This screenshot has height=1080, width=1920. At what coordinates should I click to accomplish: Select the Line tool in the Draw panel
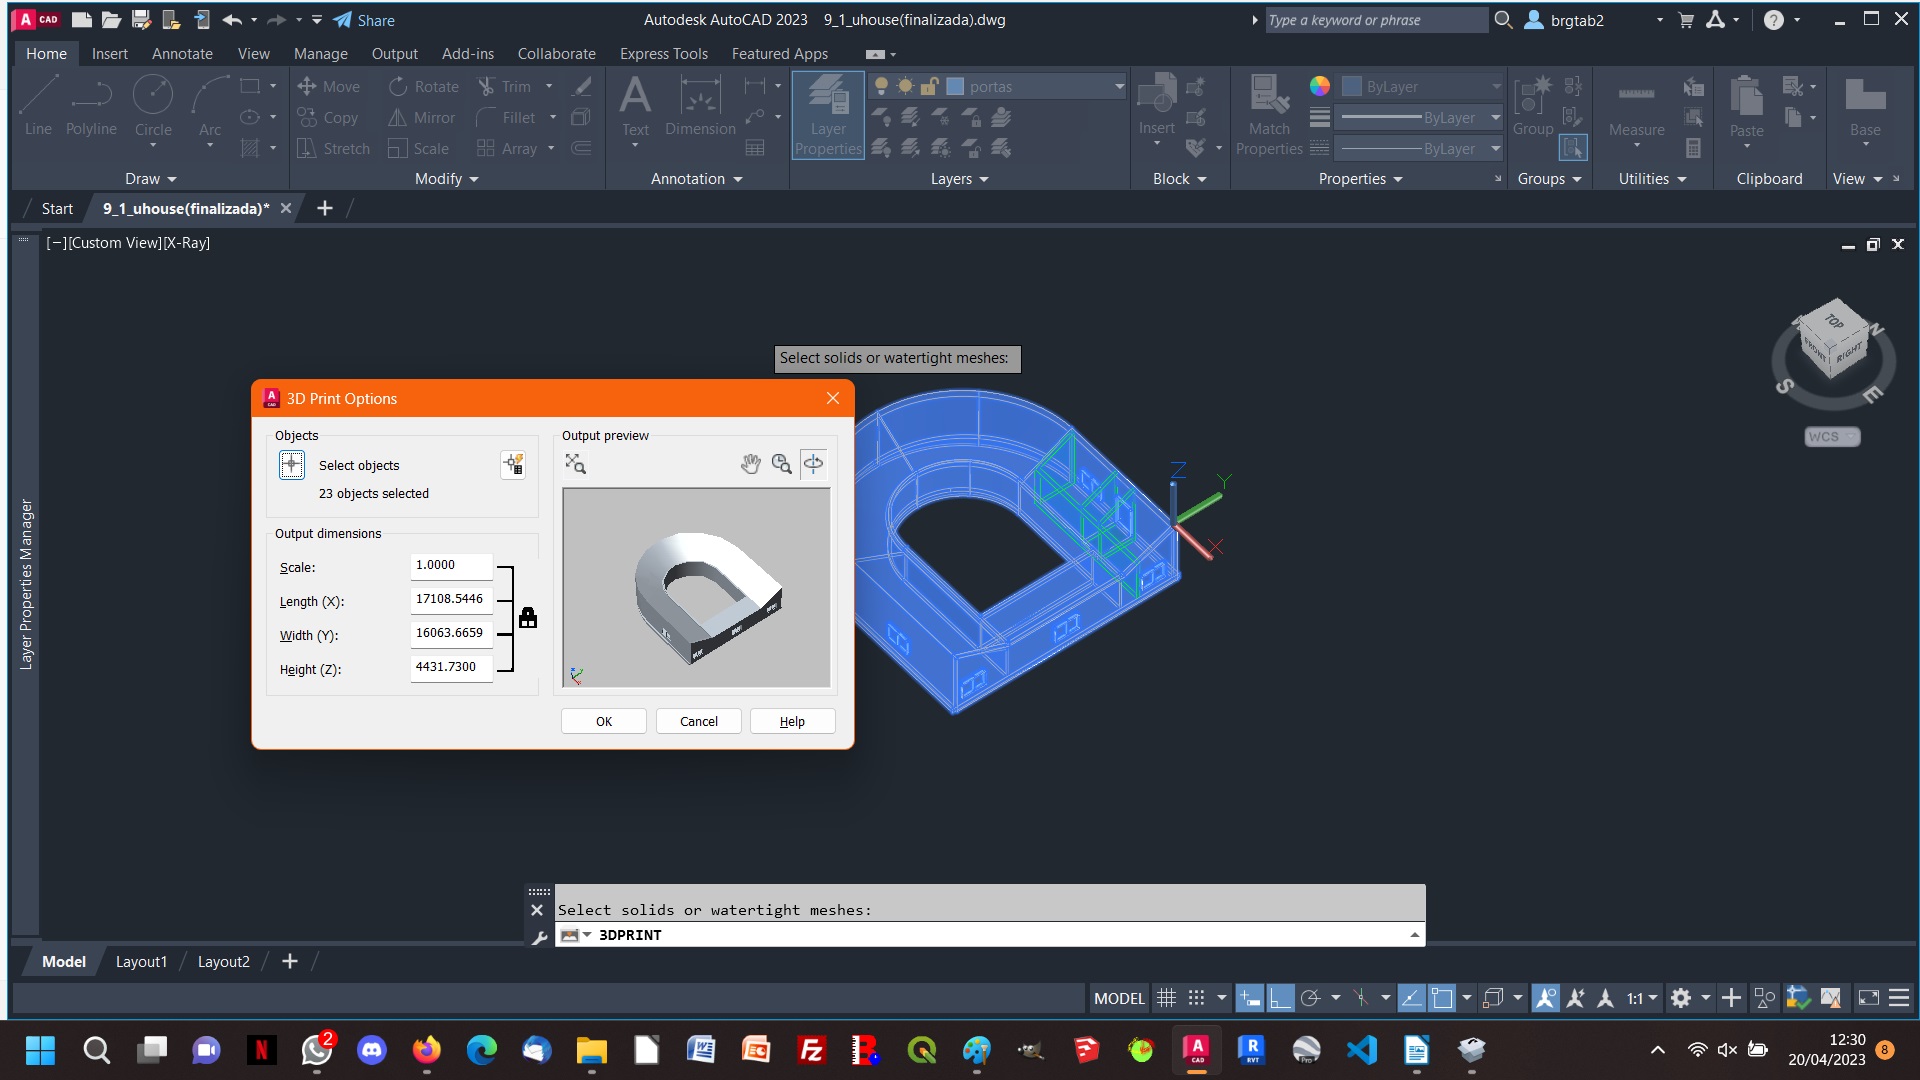coord(38,105)
